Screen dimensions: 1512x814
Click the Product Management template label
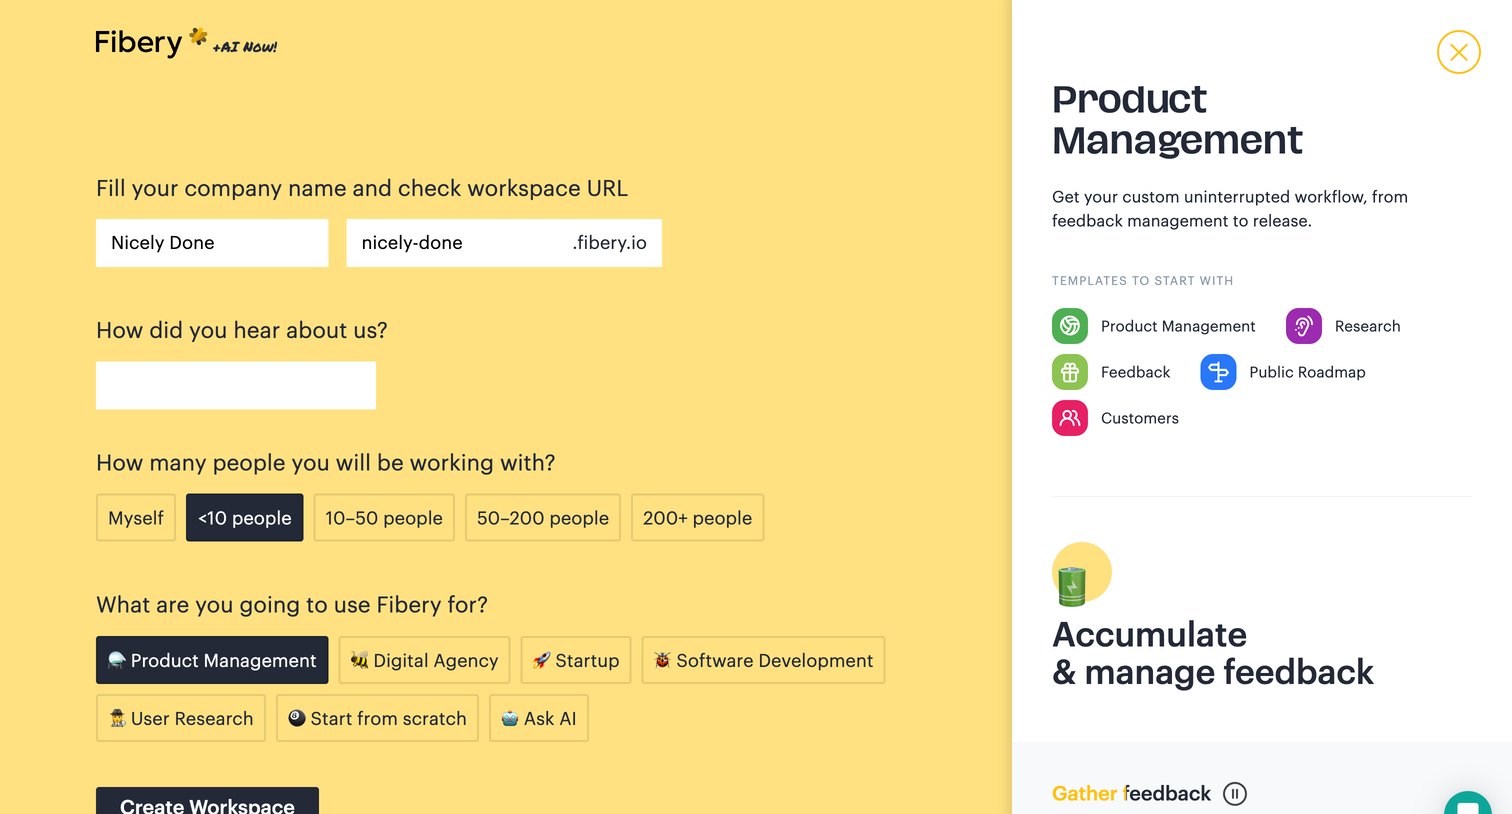tap(1178, 326)
